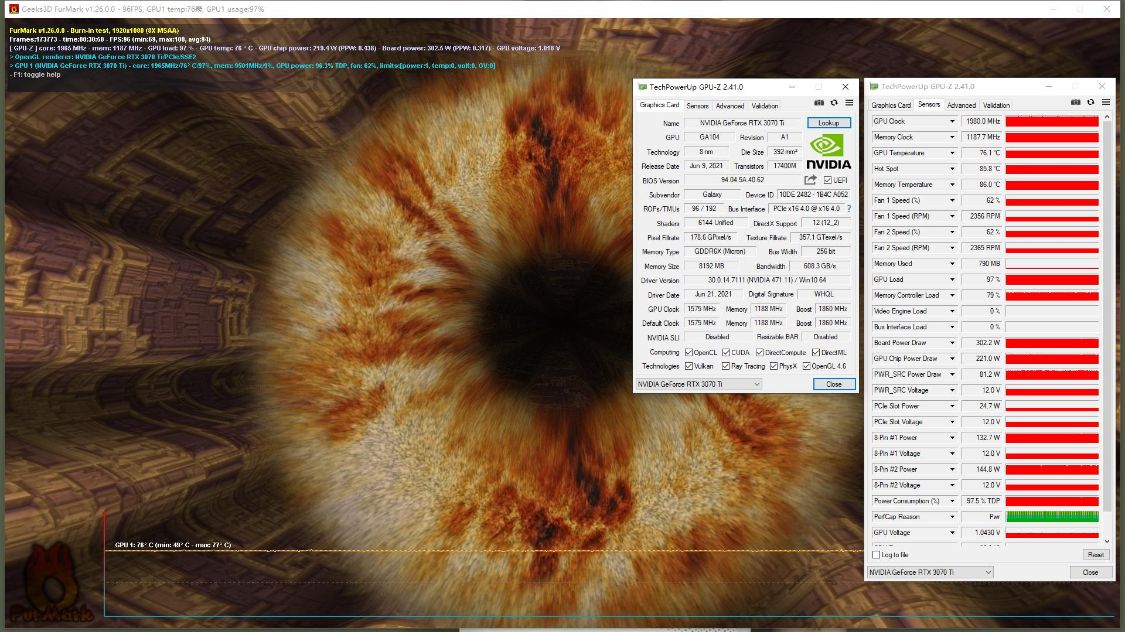Open the GPU Temperature sensor dropdown arrow
The height and width of the screenshot is (632, 1125).
[952, 153]
